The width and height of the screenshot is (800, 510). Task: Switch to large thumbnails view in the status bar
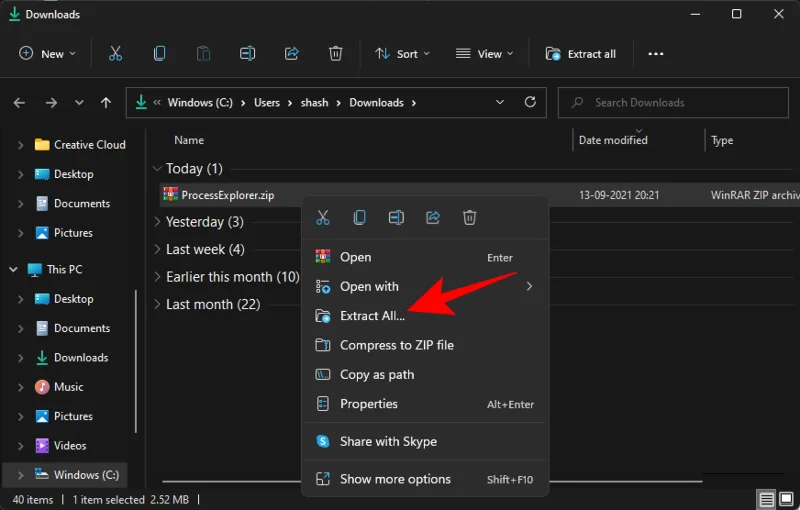coord(787,500)
